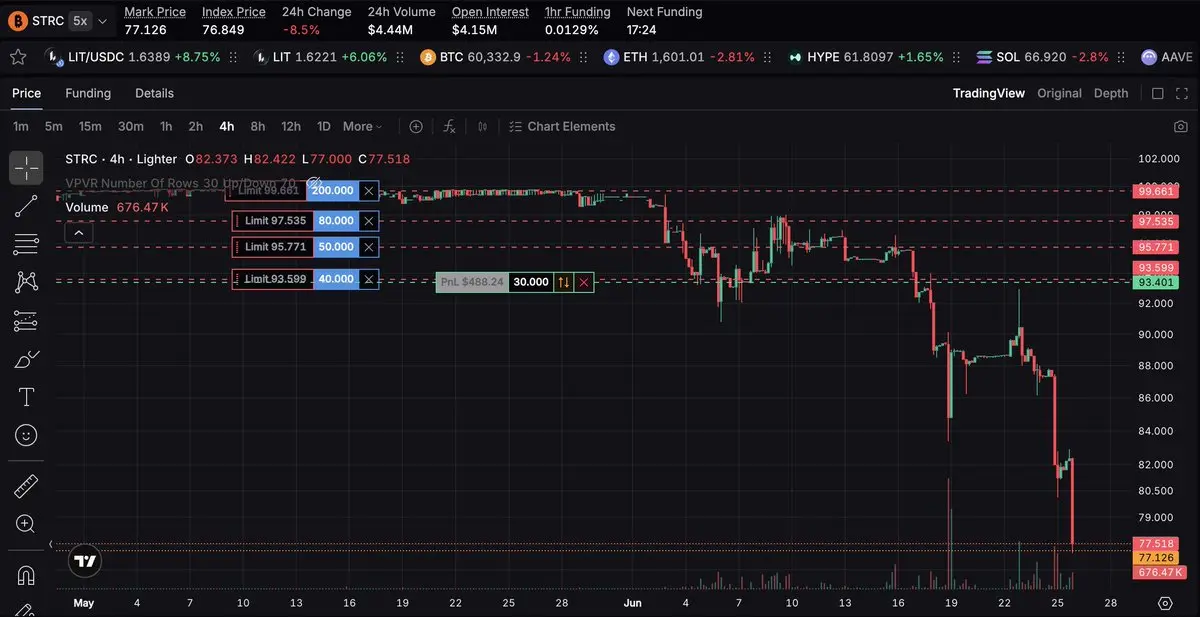Click the 80.000 quantity on Limit 97.535

coord(336,221)
